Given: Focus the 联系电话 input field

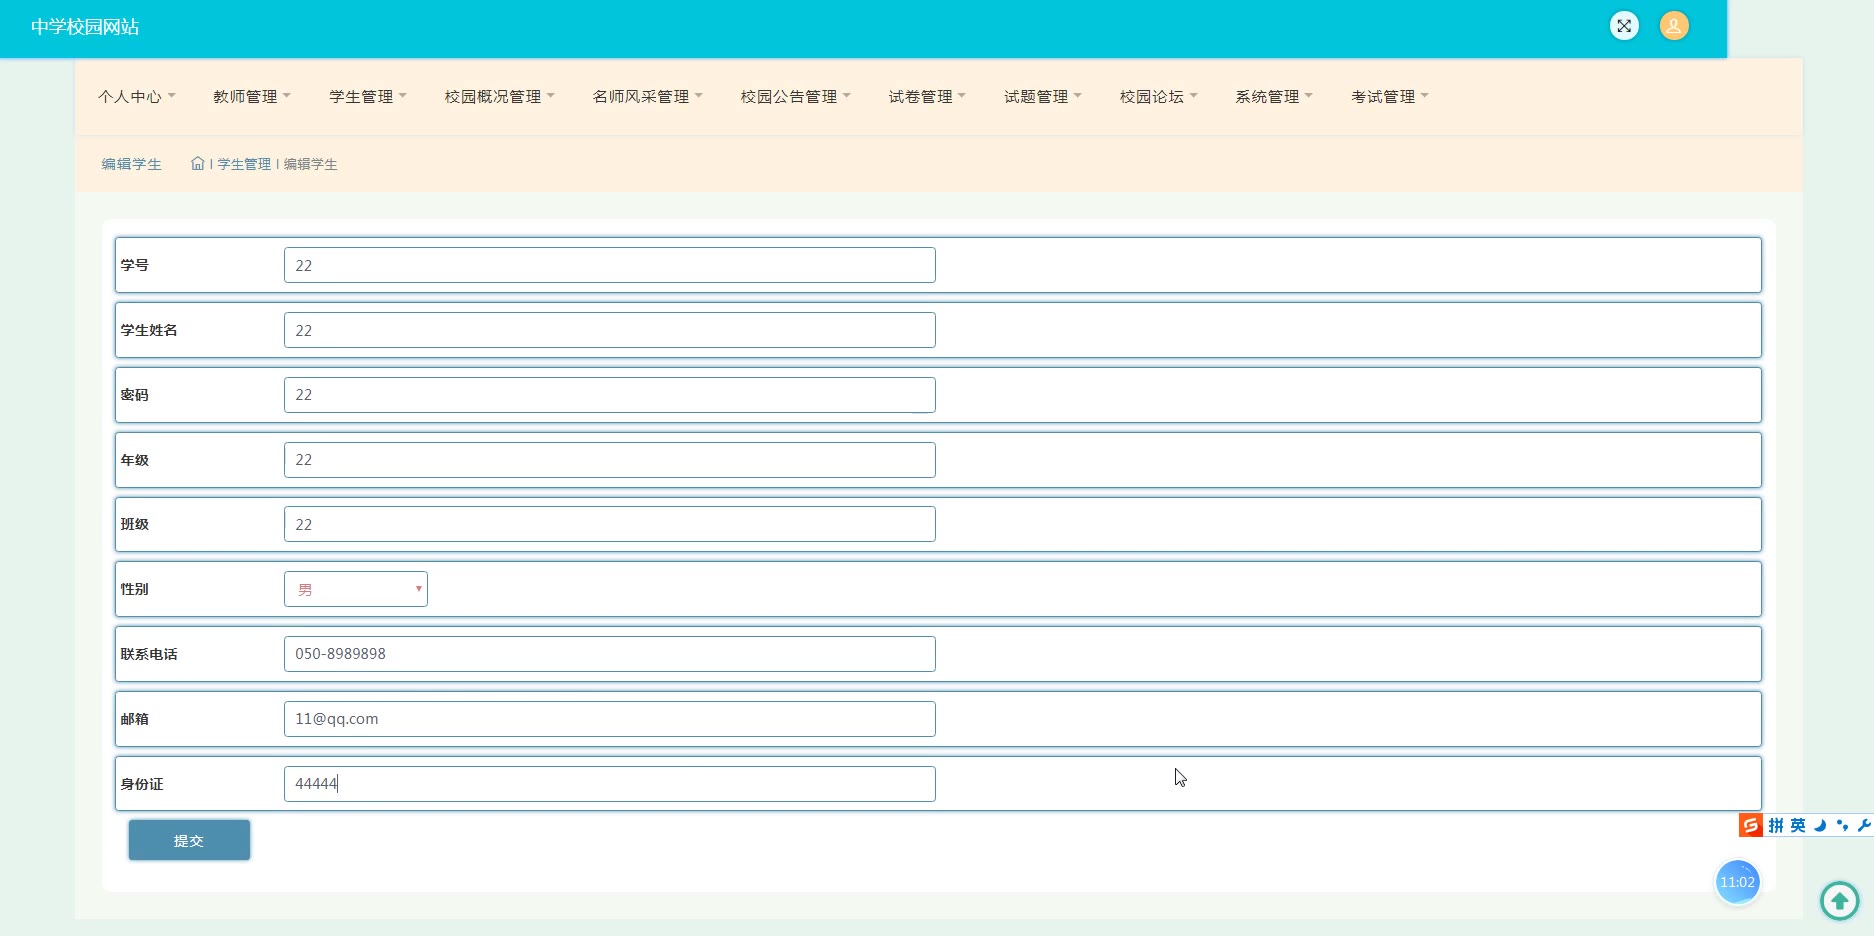Looking at the screenshot, I should pos(610,654).
